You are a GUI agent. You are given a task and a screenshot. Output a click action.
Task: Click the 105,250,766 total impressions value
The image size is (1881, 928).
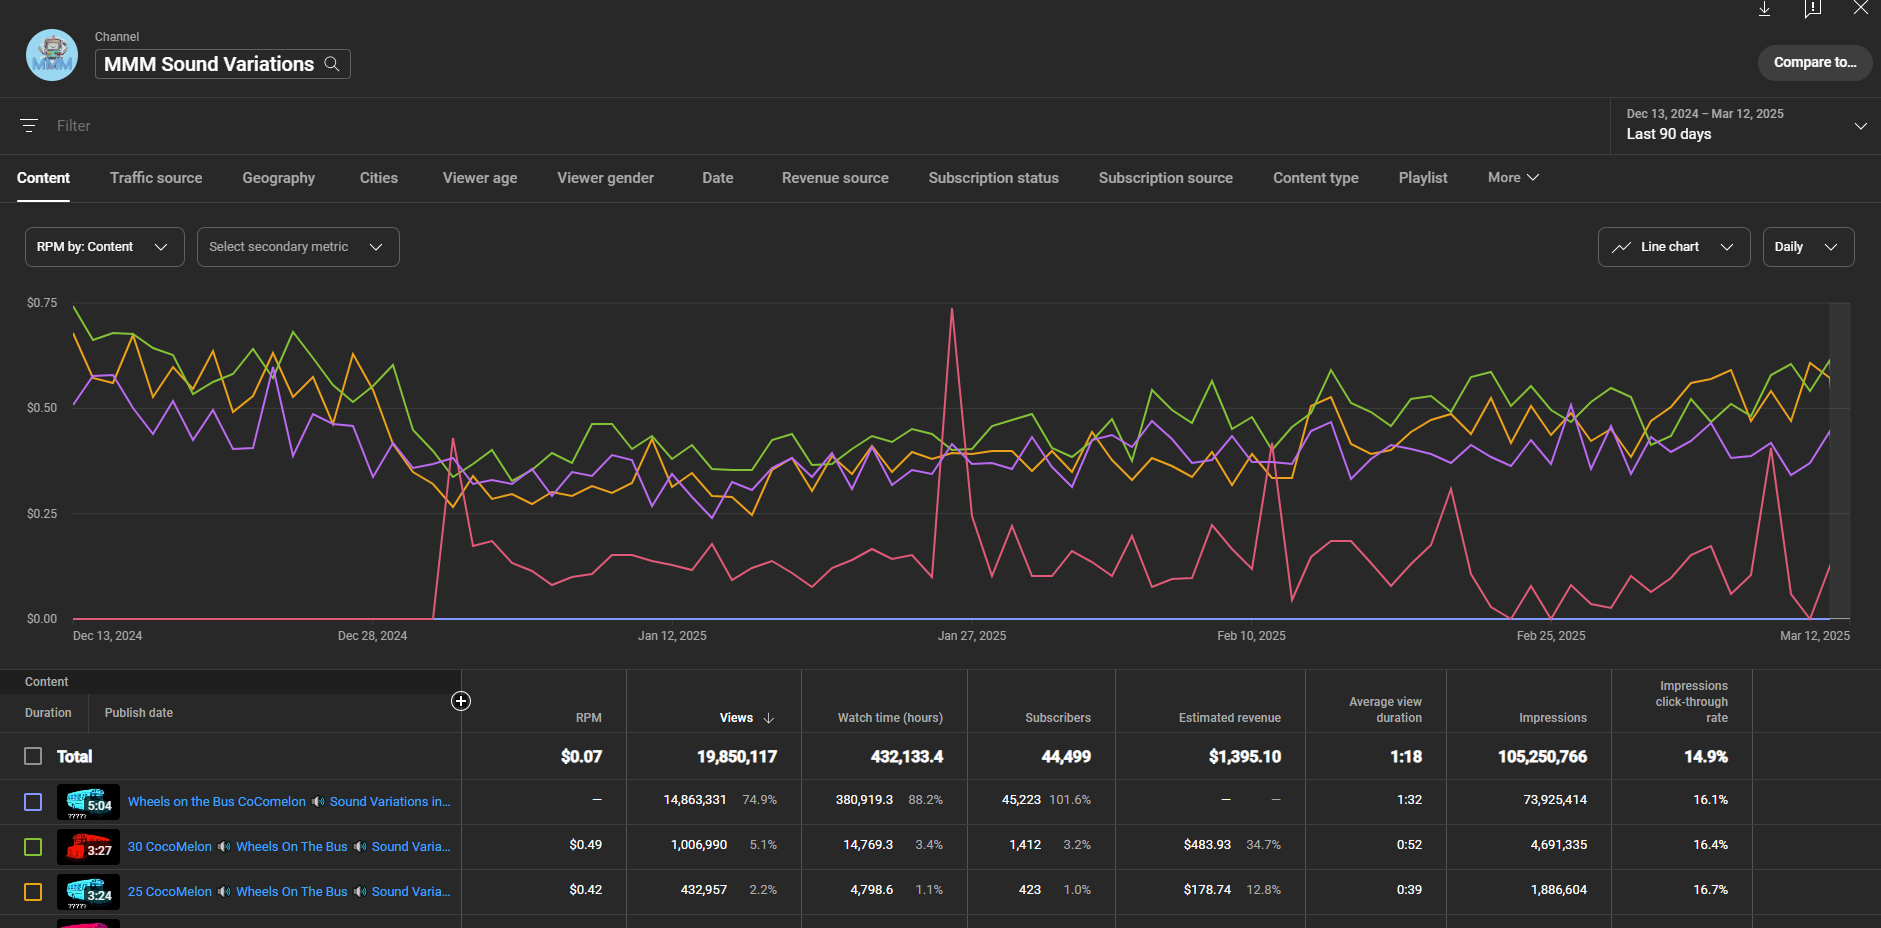click(1542, 757)
